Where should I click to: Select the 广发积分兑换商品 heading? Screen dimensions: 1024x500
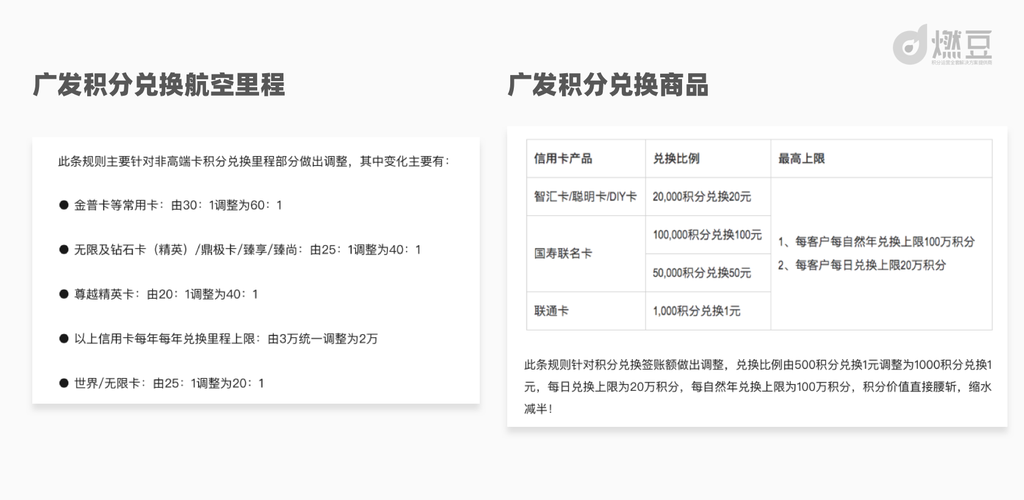click(x=608, y=86)
